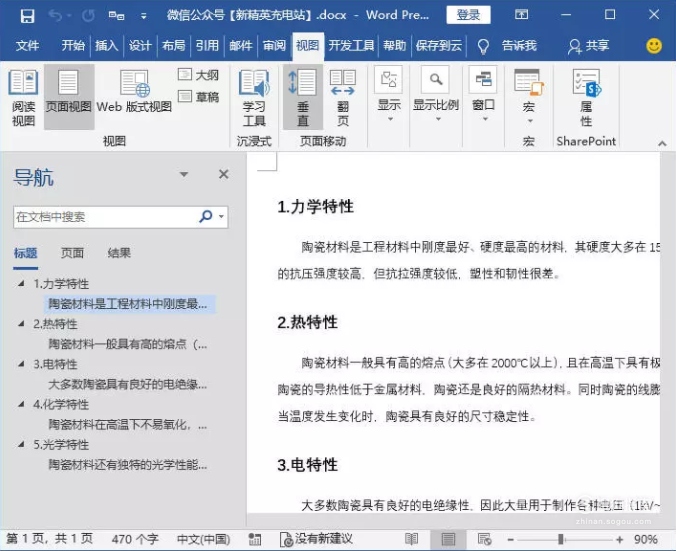Open the 审阅 ribbon tab
This screenshot has height=551, width=676.
(275, 45)
